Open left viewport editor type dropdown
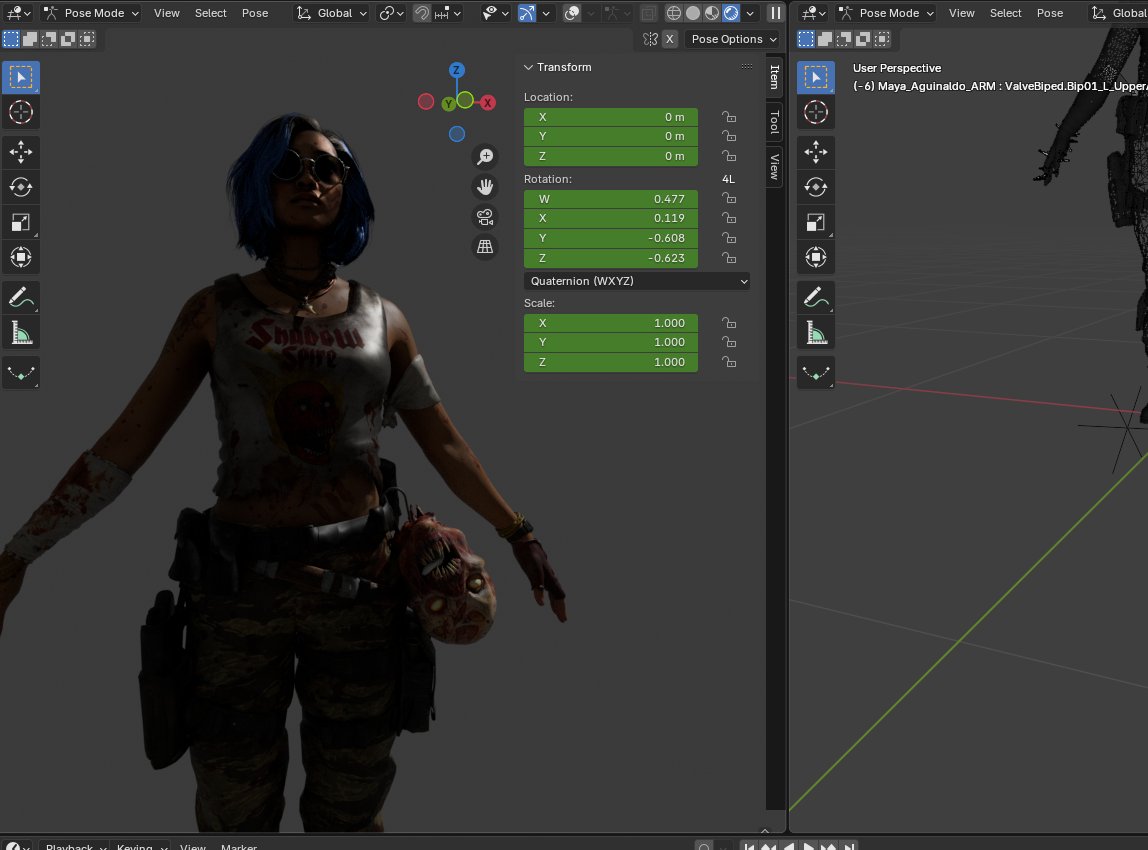The image size is (1148, 850). coord(18,13)
